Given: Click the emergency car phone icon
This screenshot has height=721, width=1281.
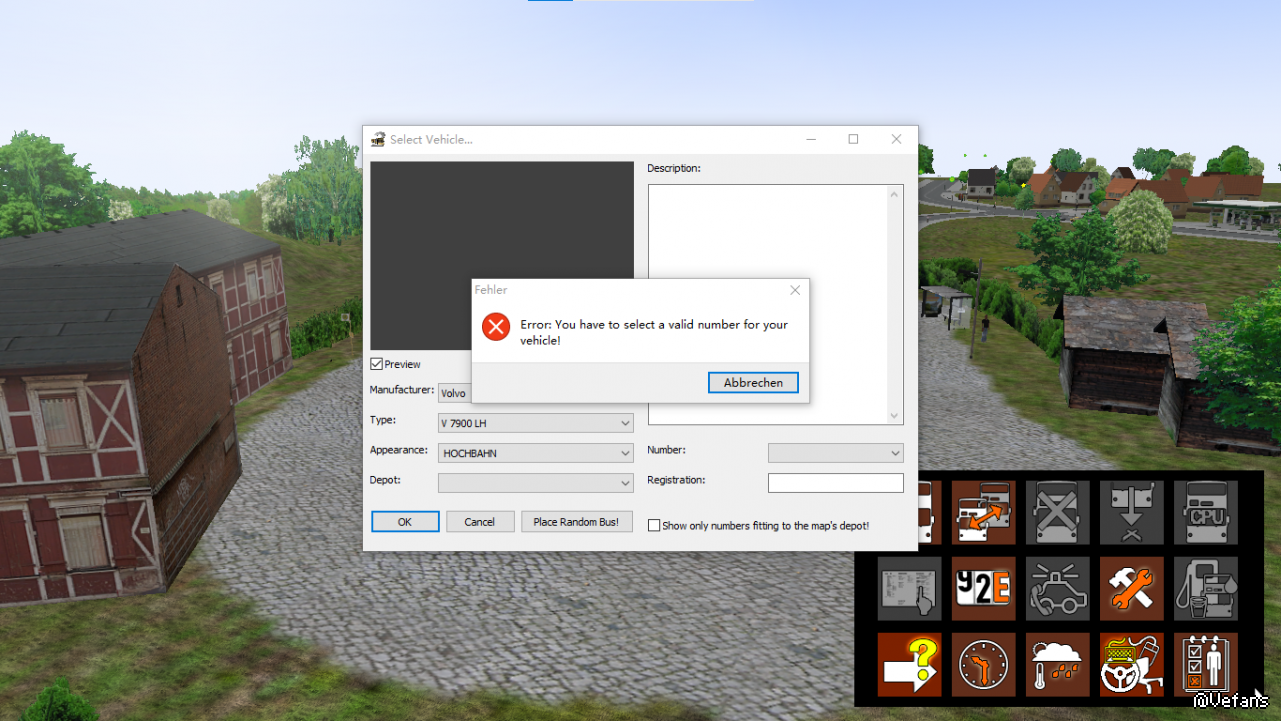Looking at the screenshot, I should pyautogui.click(x=1058, y=588).
